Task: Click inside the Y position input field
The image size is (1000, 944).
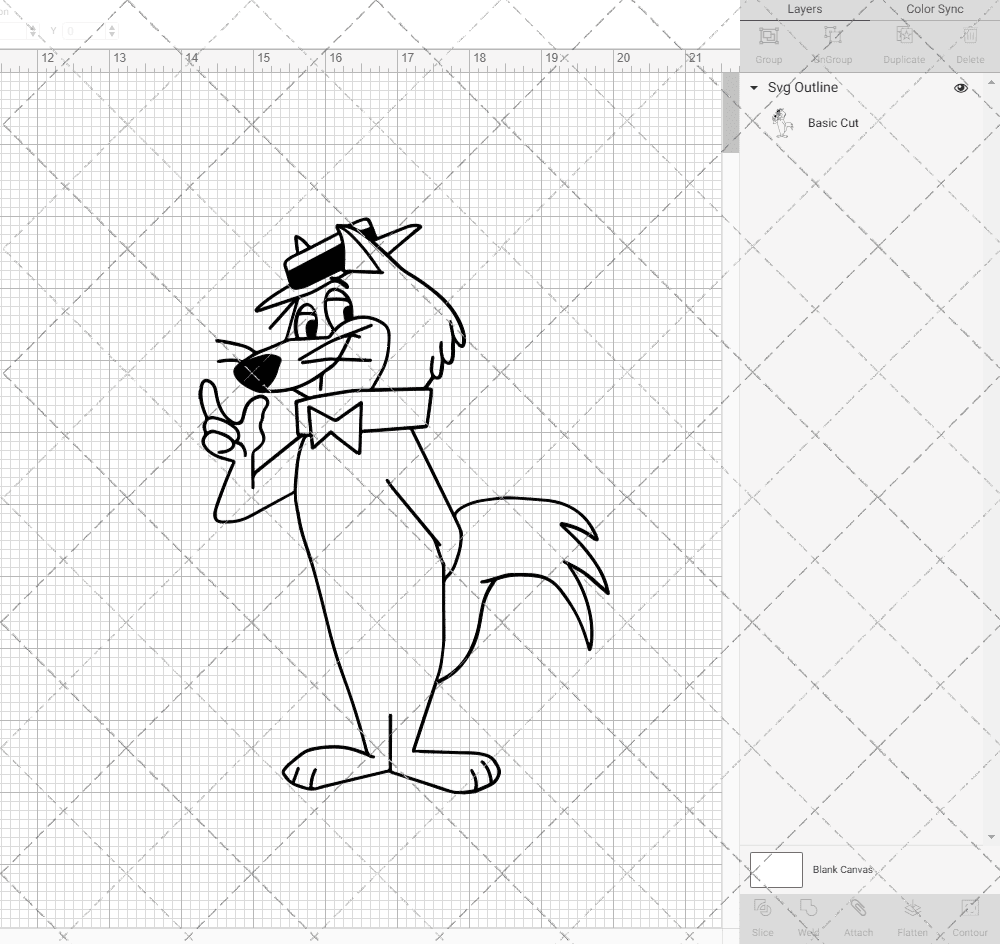Action: 80,29
